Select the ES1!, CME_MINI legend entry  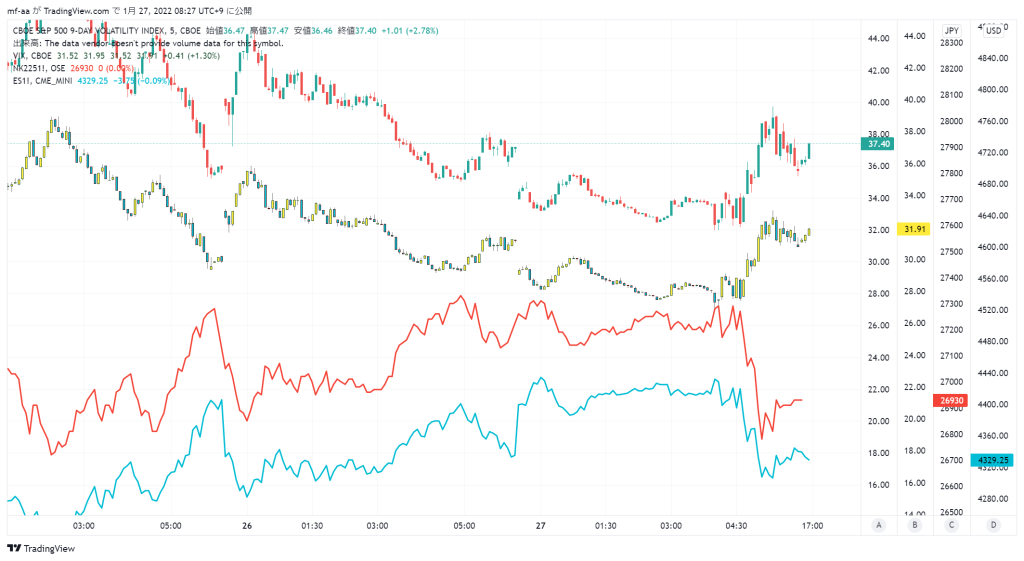42,81
